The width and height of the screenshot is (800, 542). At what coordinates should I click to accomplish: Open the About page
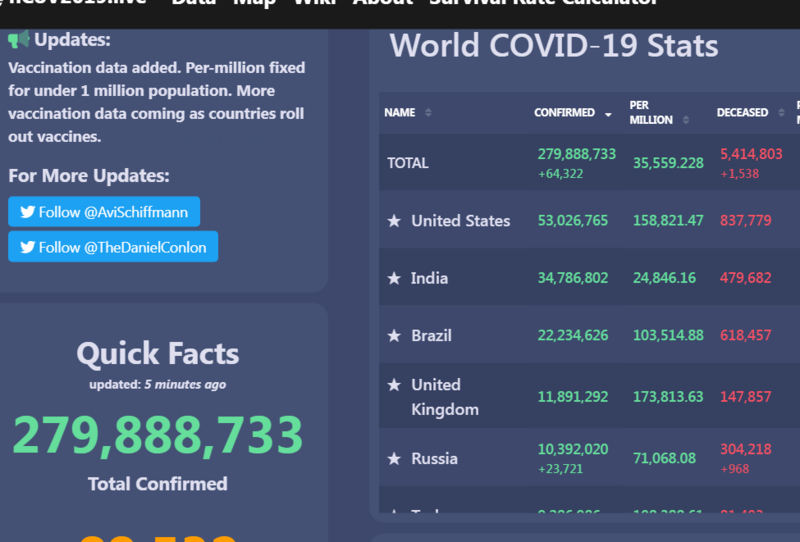pos(382,3)
